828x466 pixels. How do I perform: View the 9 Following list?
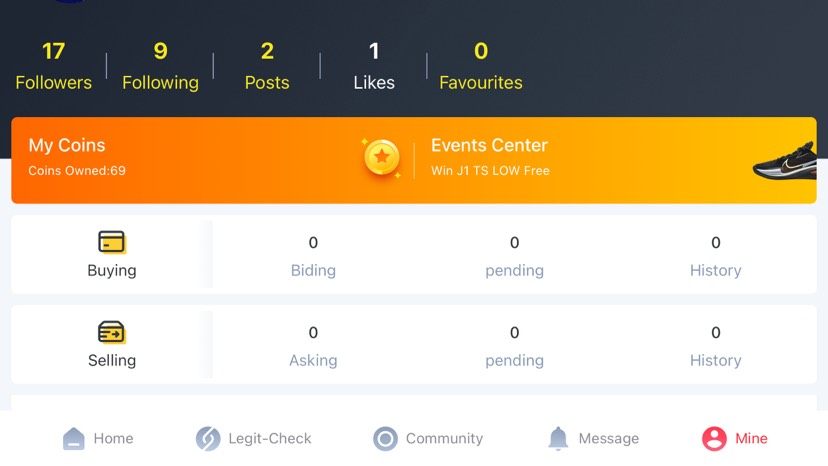tap(160, 66)
